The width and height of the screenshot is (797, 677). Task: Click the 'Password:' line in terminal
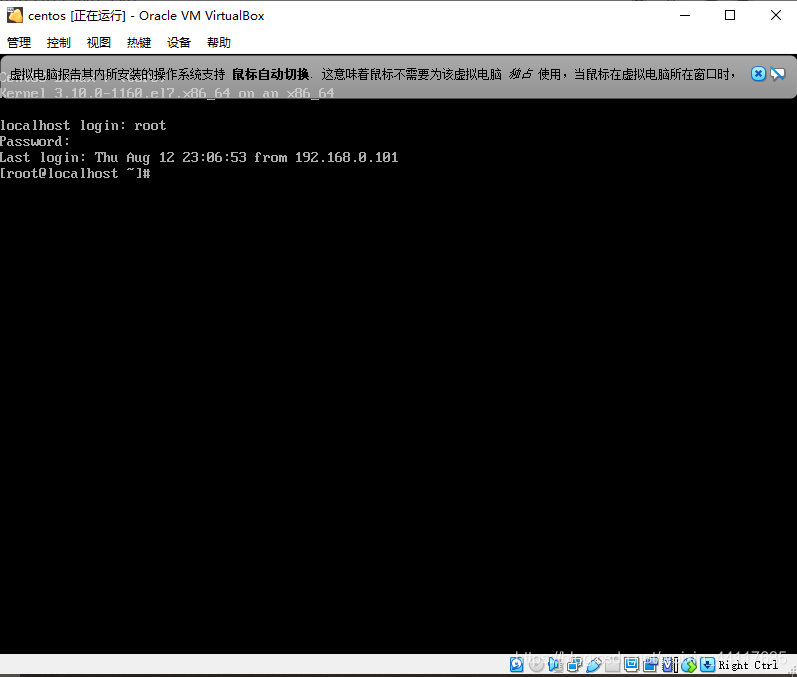click(x=35, y=141)
